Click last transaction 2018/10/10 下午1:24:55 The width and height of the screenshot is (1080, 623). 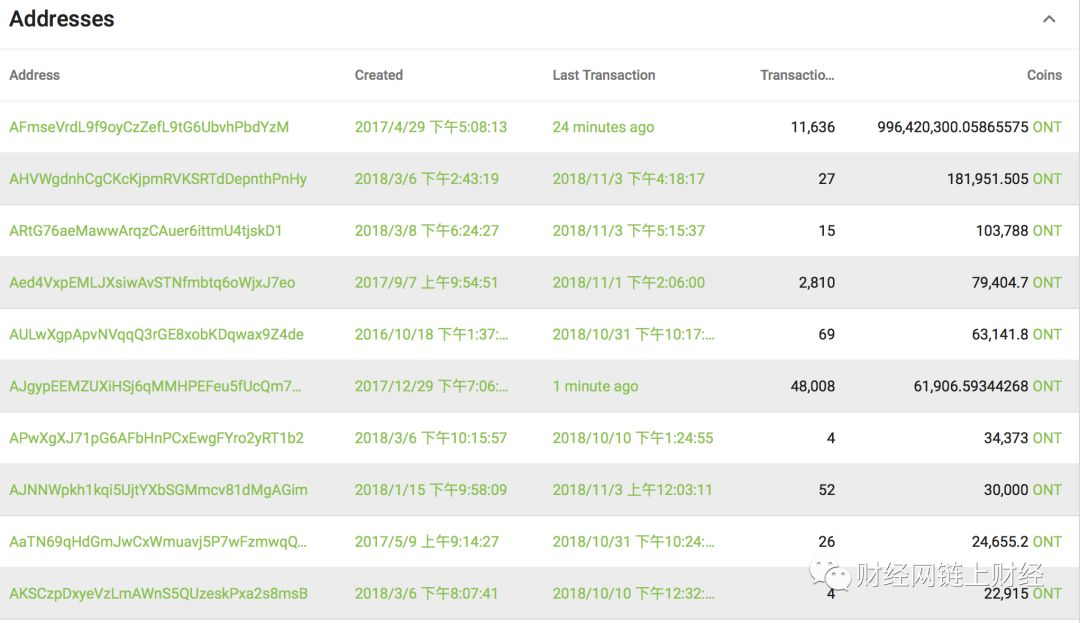pos(633,438)
